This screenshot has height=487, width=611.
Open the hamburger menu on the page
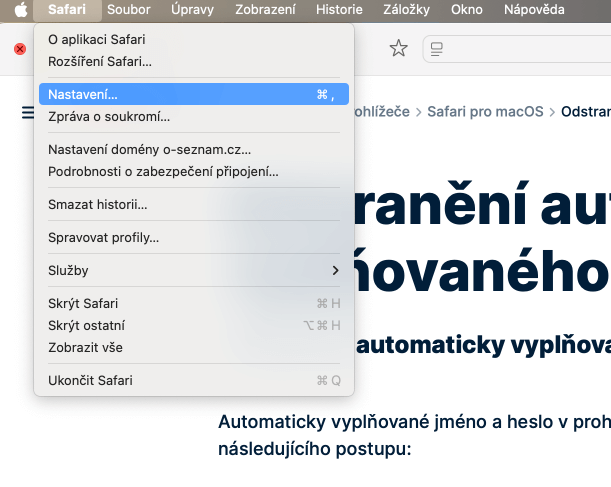[x=26, y=112]
